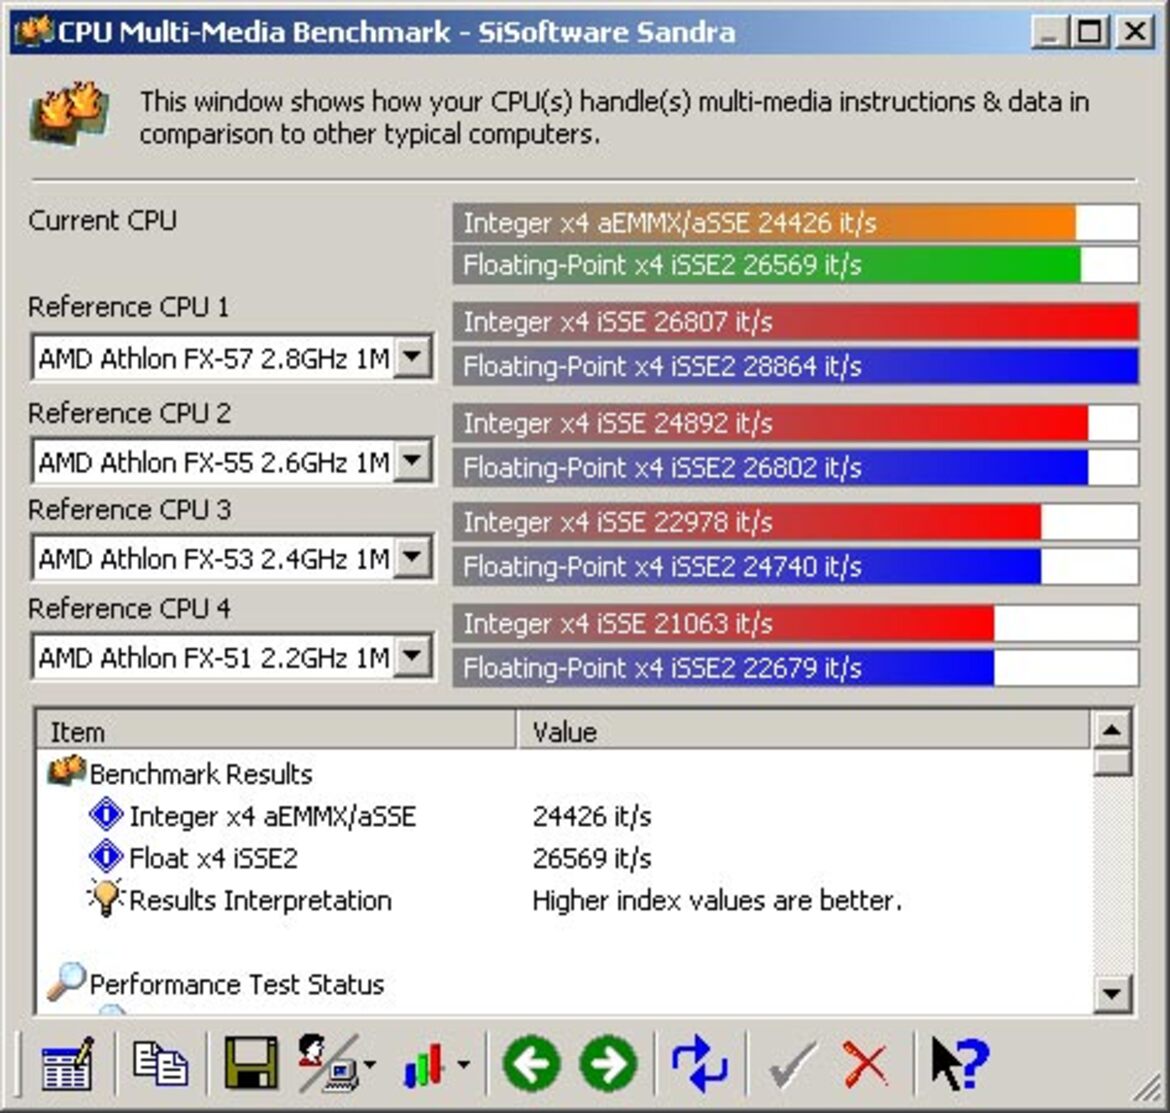Screen dimensions: 1170x1113
Task: Click the results list scrollbar thumb
Action: pyautogui.click(x=1112, y=763)
